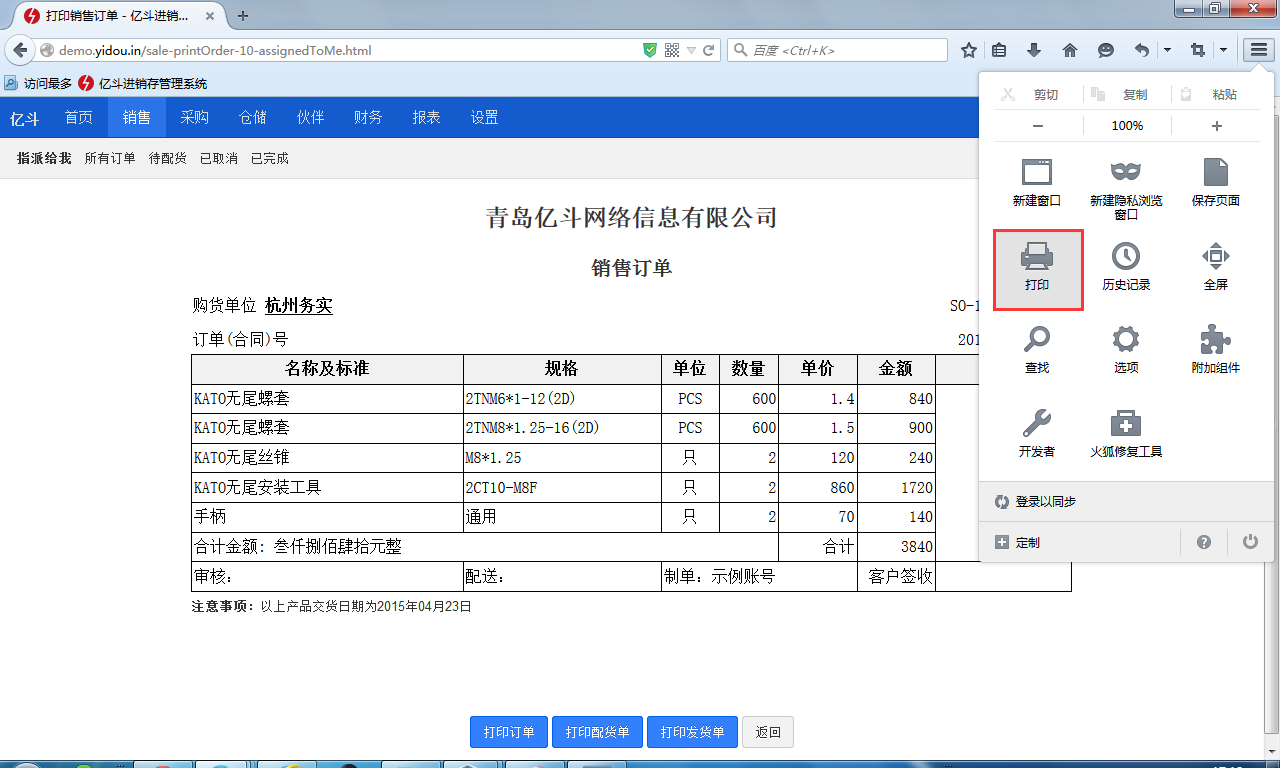1280x768 pixels.
Task: Expand the address bar history dropdown arrow
Action: pyautogui.click(x=691, y=50)
